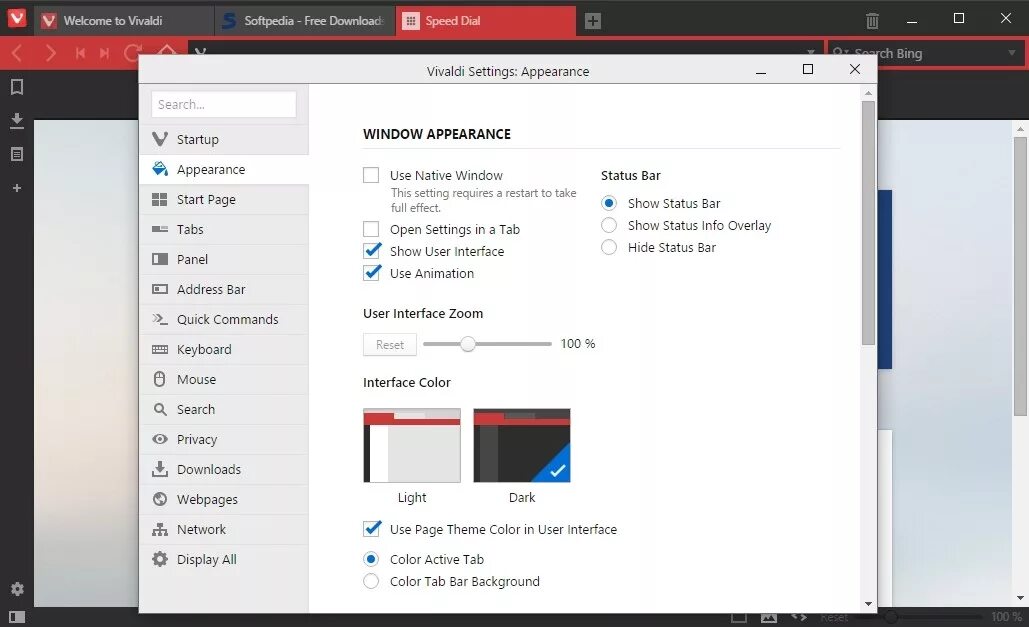Adjust User Interface Zoom slider handle
The height and width of the screenshot is (627, 1029).
coord(467,344)
